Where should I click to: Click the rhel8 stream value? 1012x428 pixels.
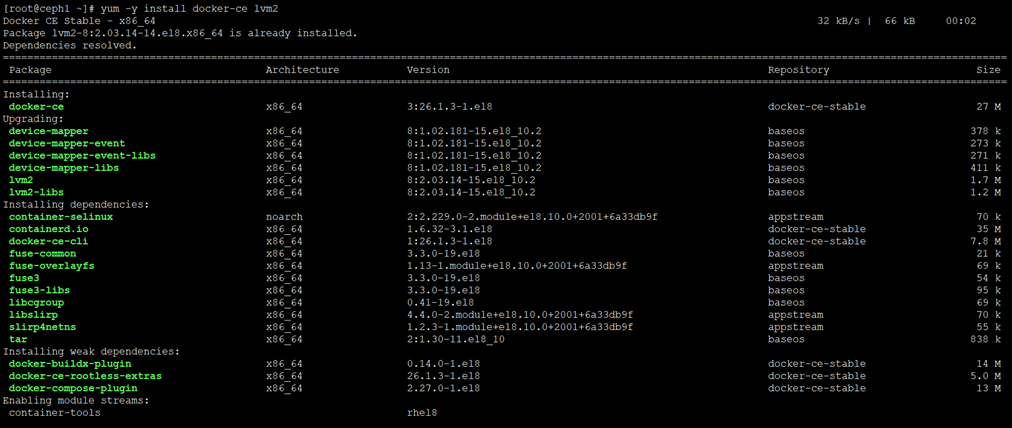[422, 412]
